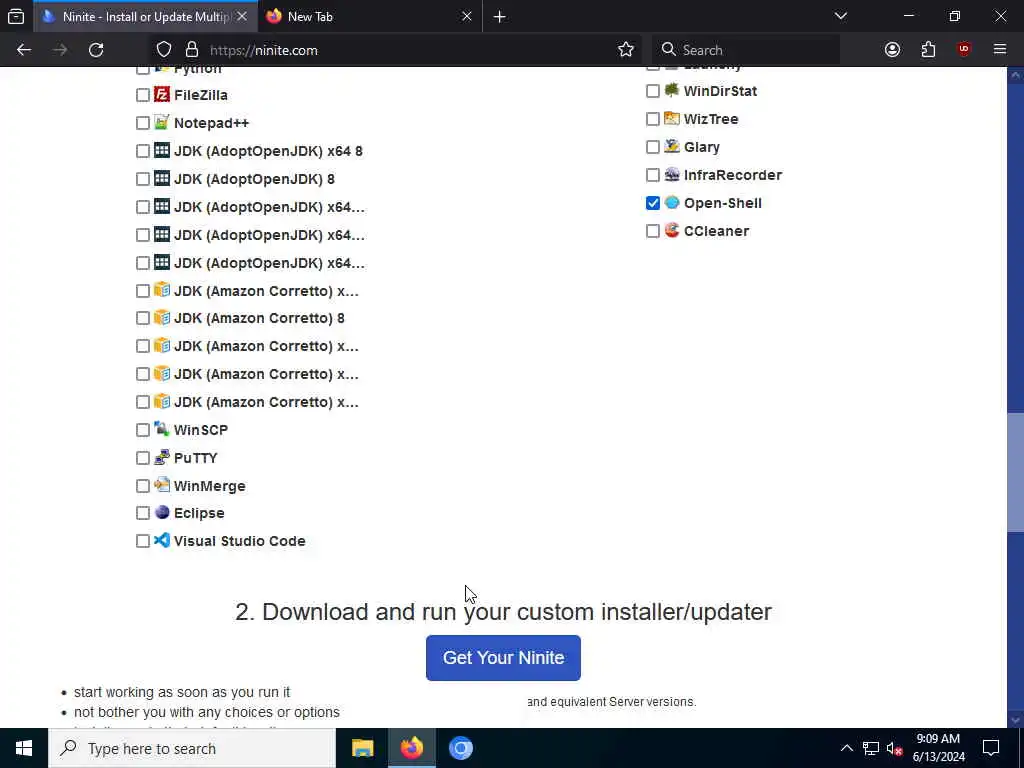Click the Glary app icon
The height and width of the screenshot is (768, 1024).
(672, 146)
